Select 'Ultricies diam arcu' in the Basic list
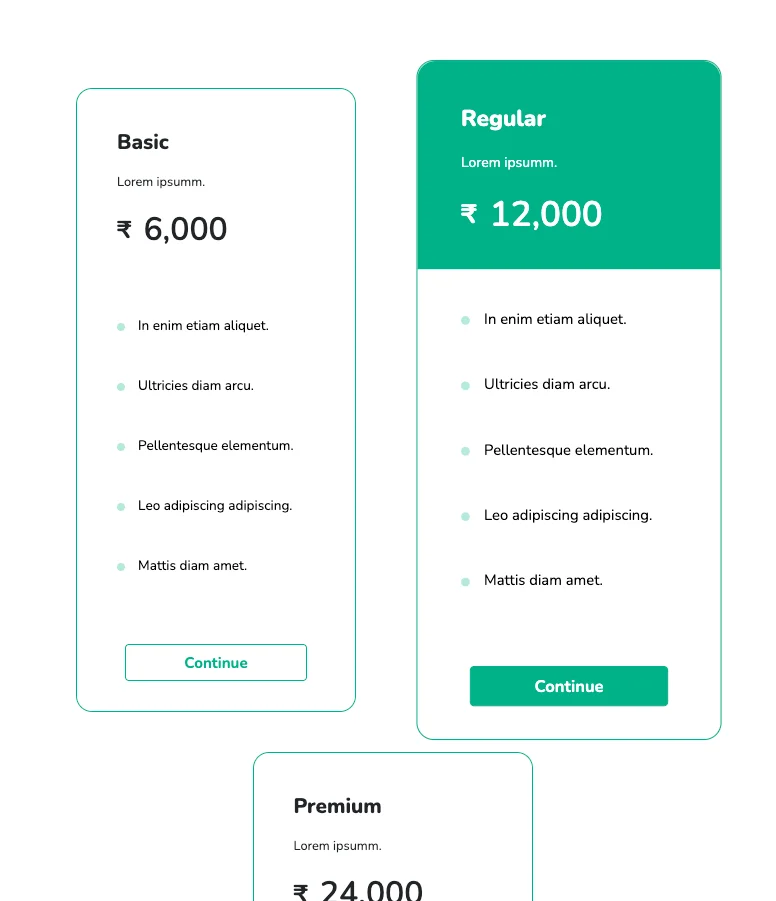 tap(196, 386)
